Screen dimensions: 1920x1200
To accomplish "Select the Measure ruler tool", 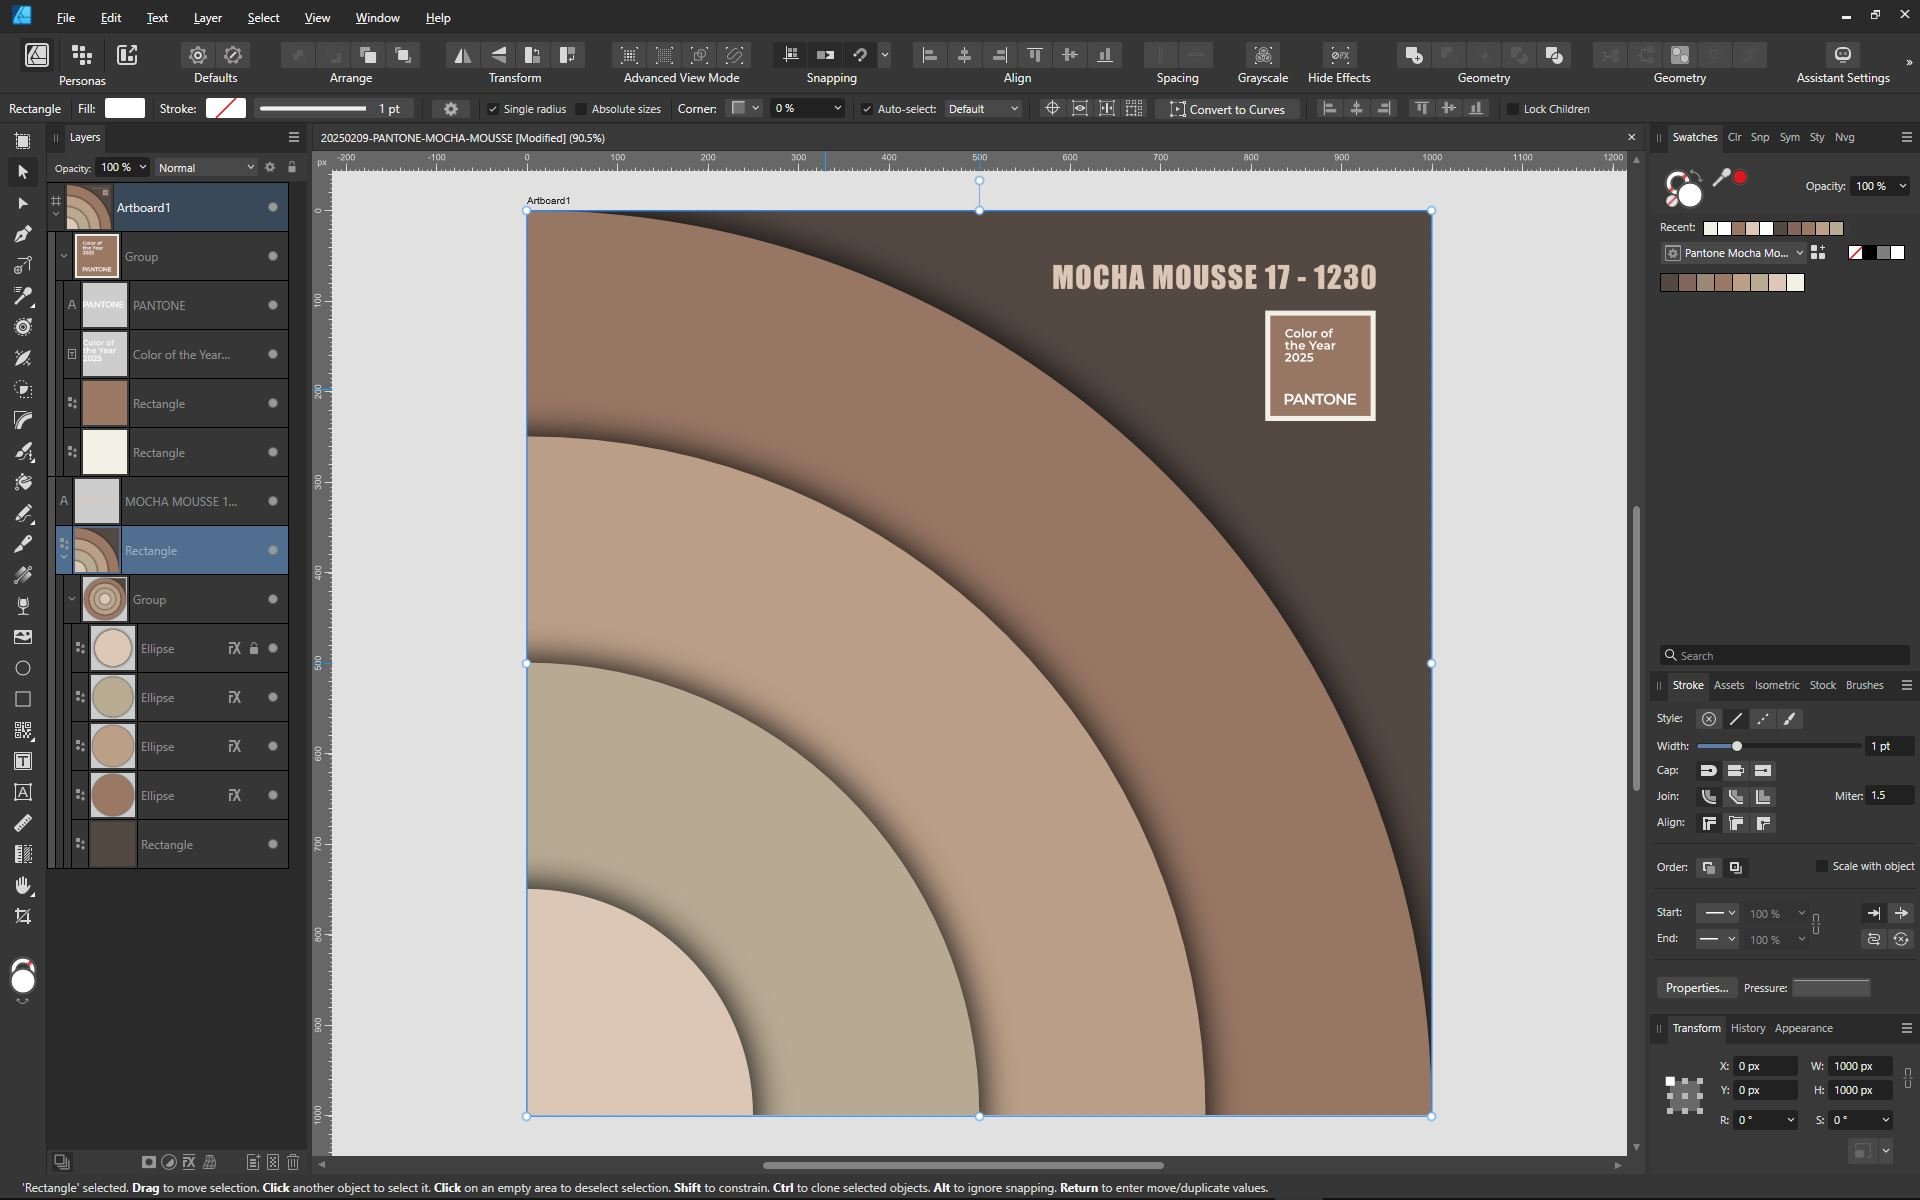I will tap(23, 823).
